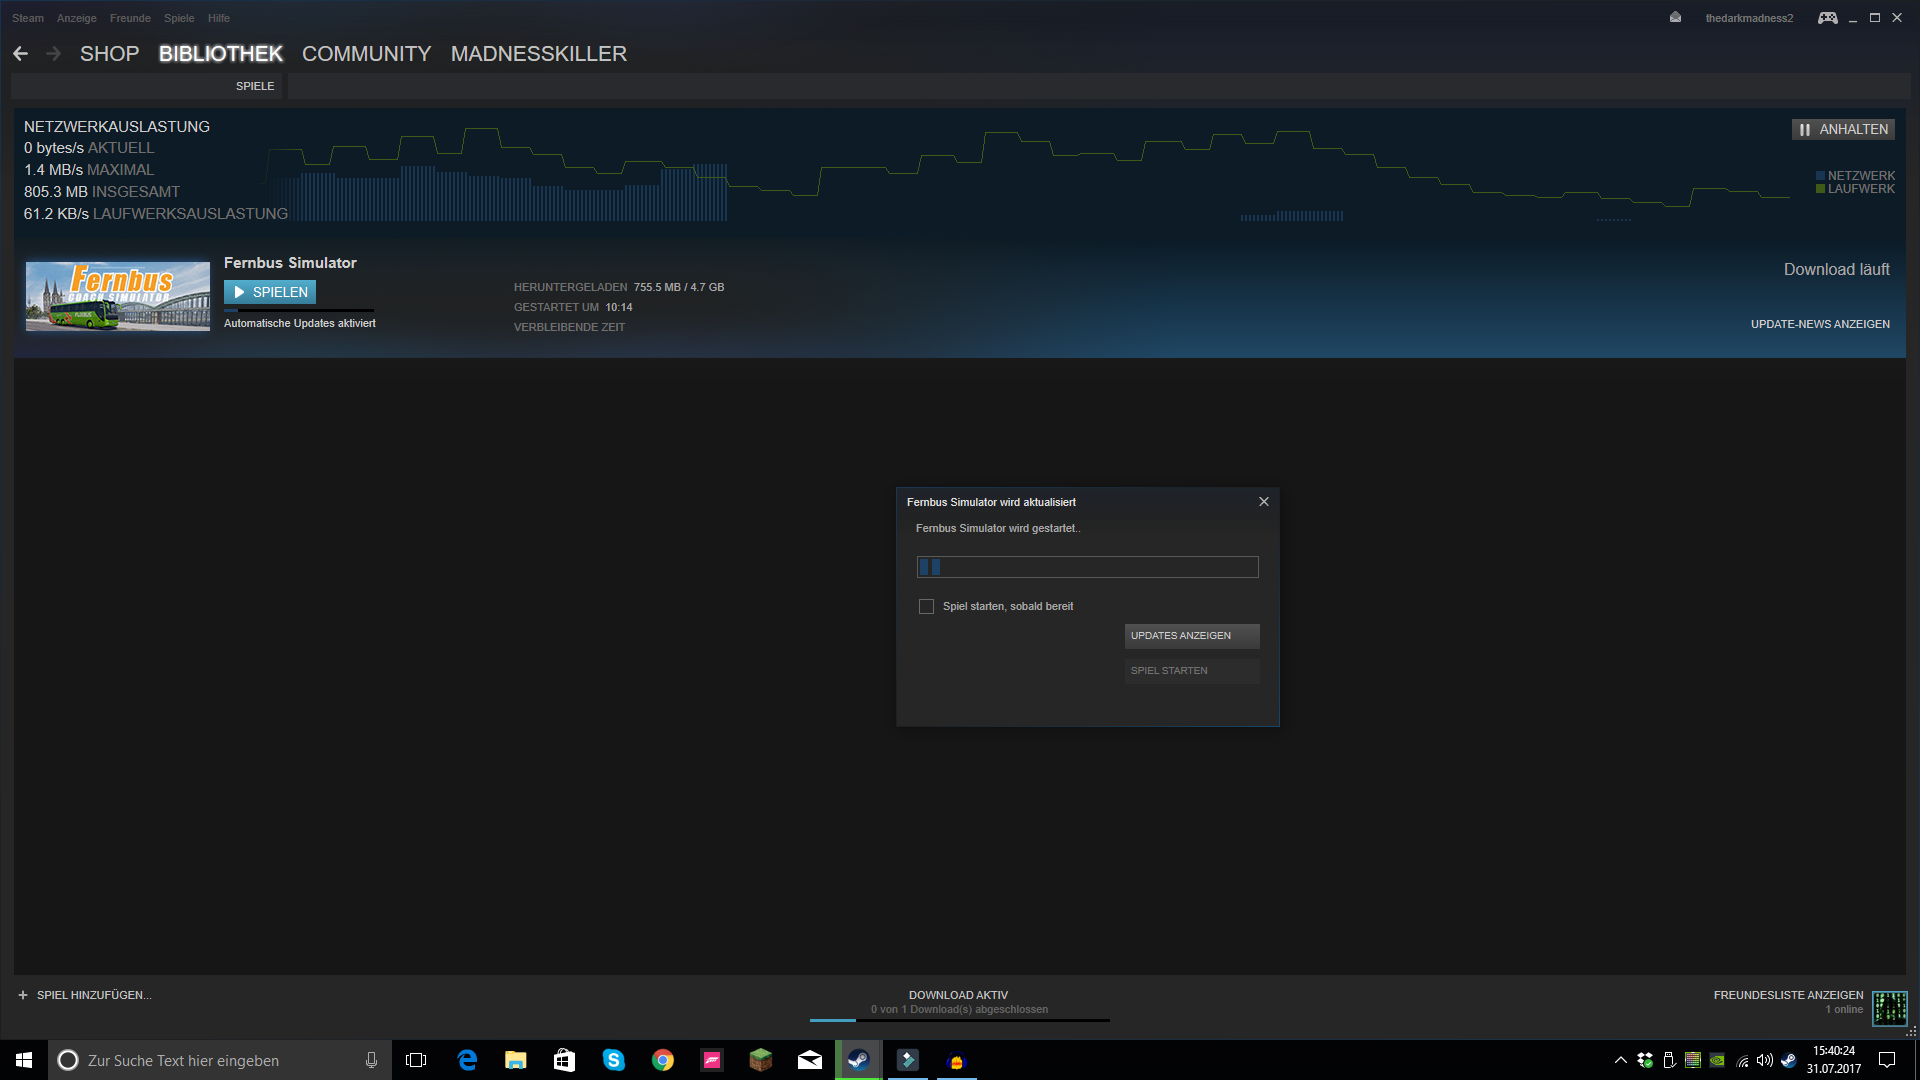Image resolution: width=1920 pixels, height=1080 pixels.
Task: Click the Big Picture controller icon
Action: (x=1827, y=17)
